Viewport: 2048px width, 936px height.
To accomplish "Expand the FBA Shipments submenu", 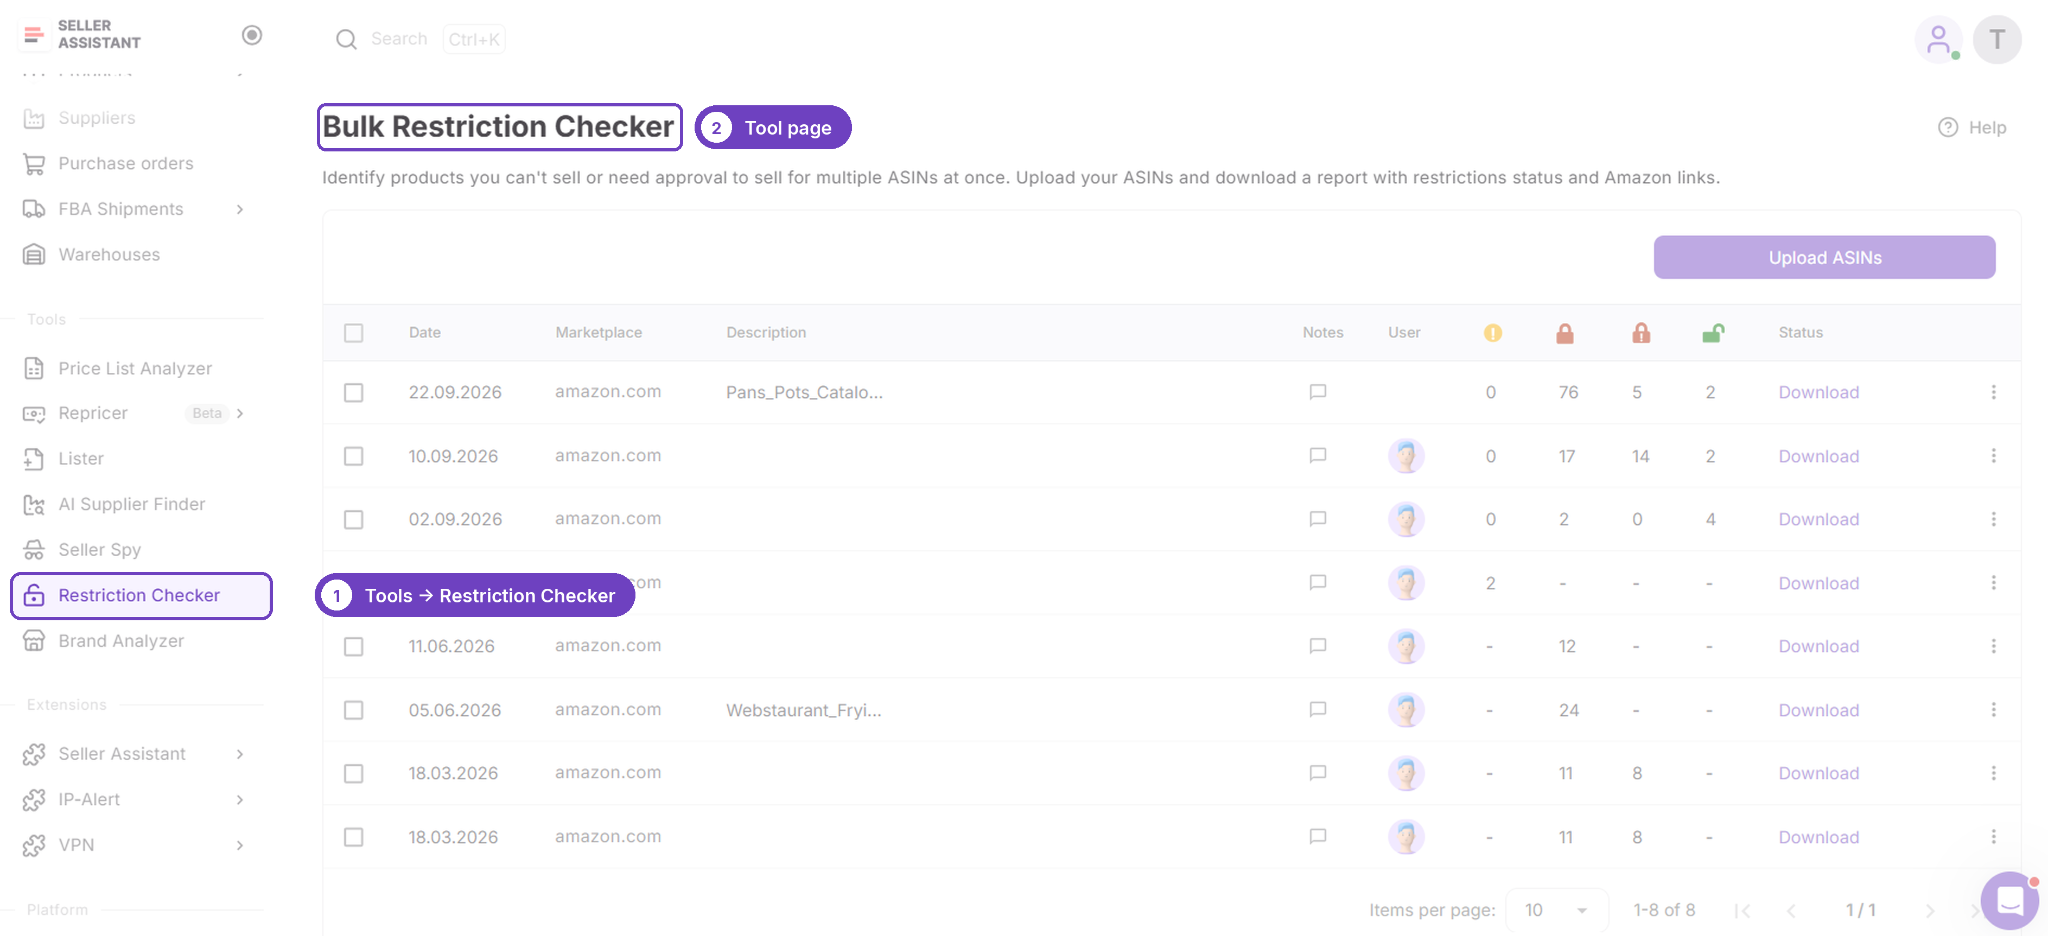I will 240,209.
